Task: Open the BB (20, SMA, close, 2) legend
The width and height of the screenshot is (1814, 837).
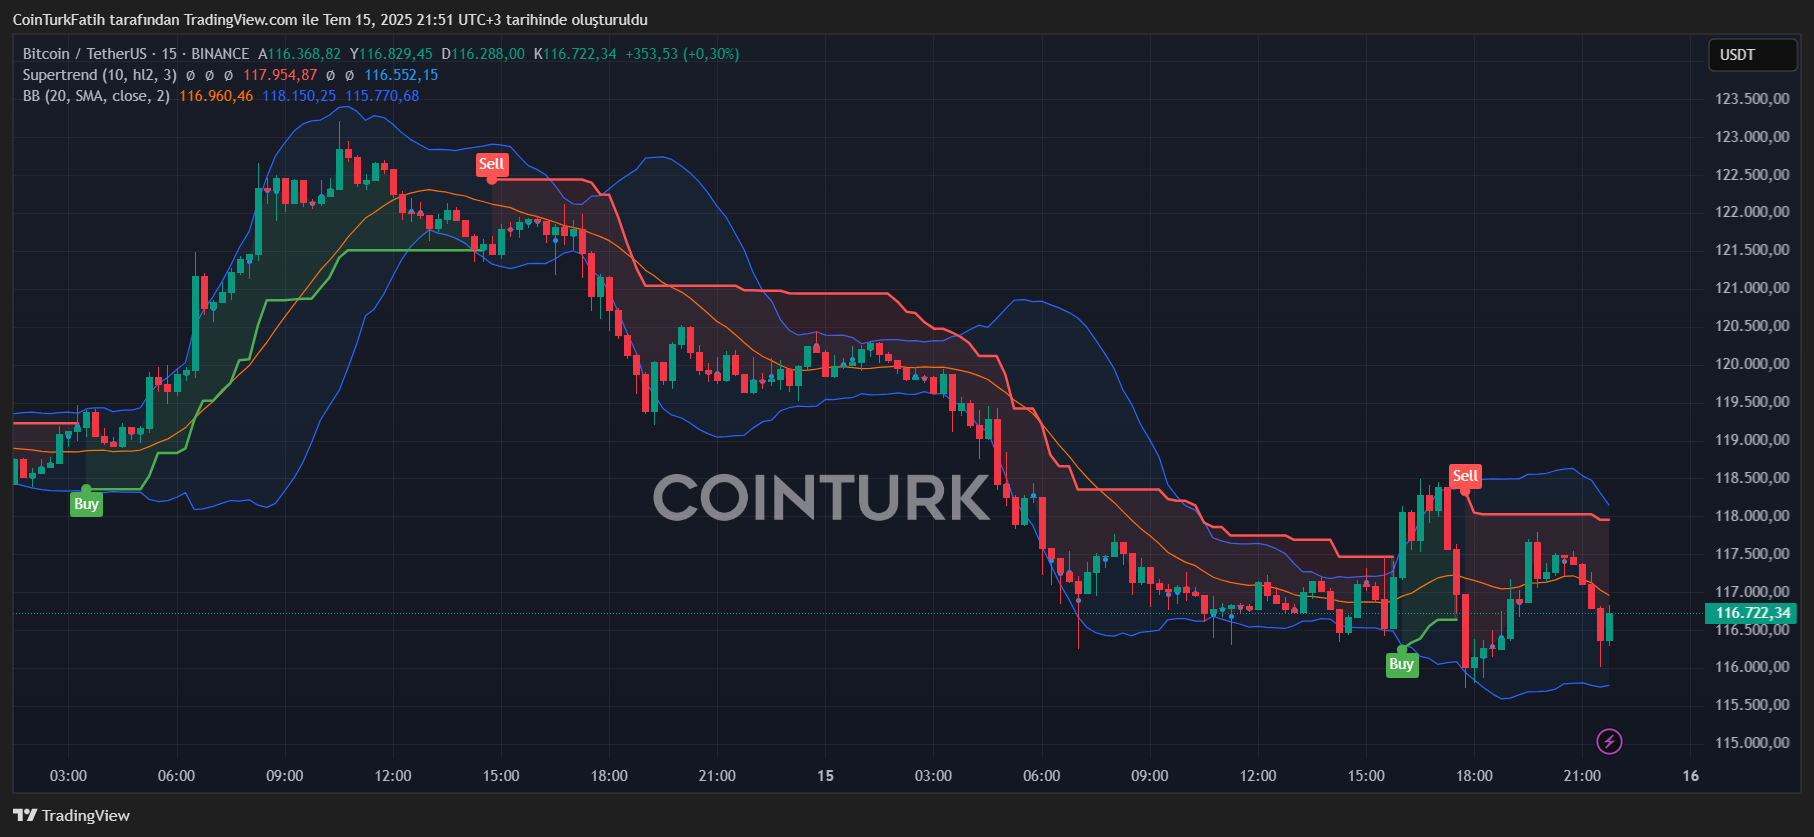Action: click(96, 96)
